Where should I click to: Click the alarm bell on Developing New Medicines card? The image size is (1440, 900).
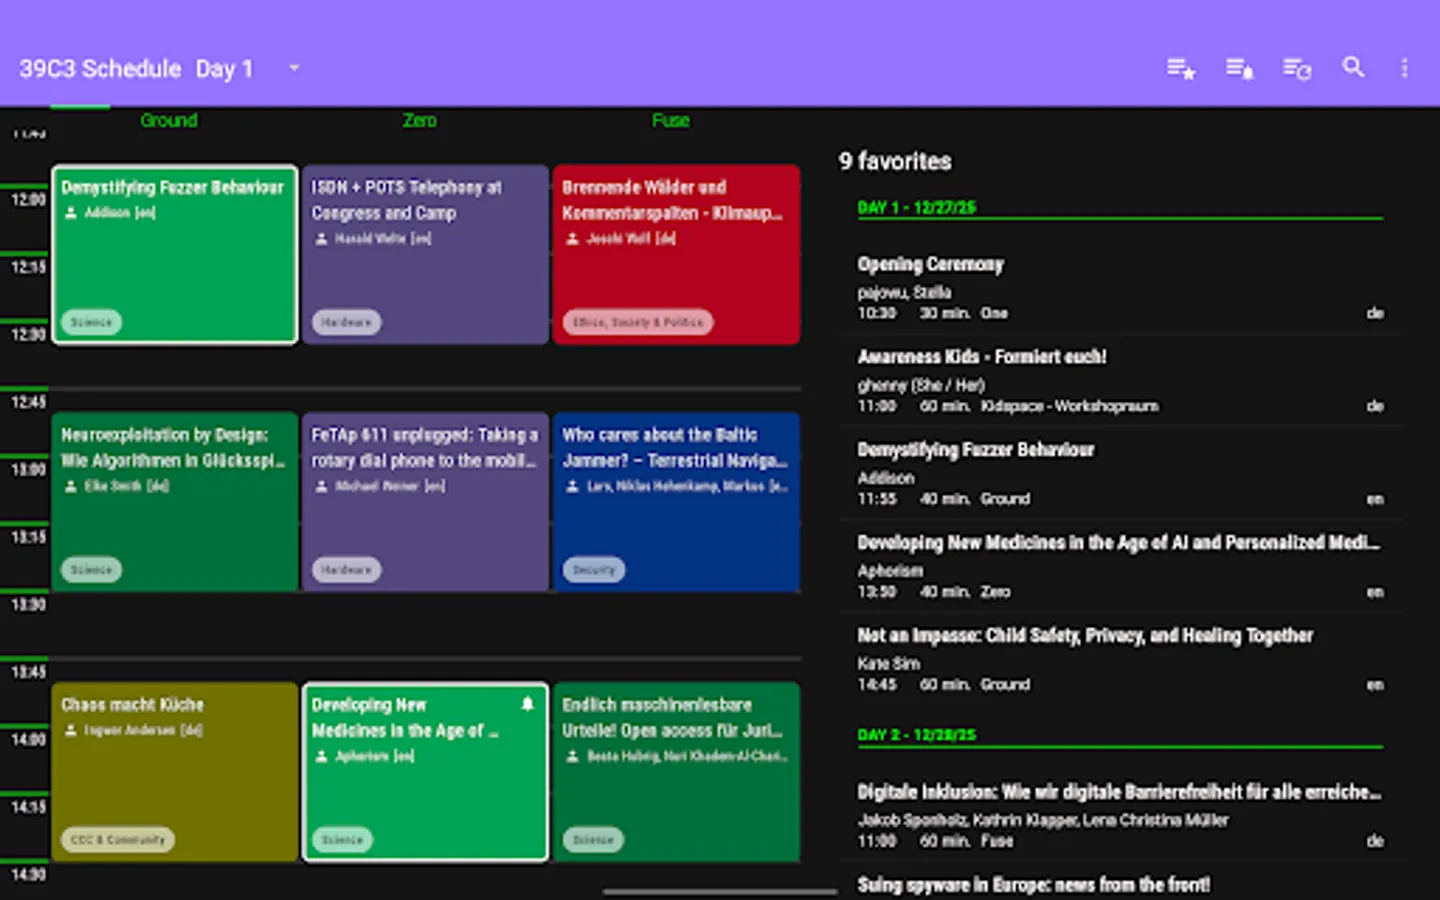point(527,704)
